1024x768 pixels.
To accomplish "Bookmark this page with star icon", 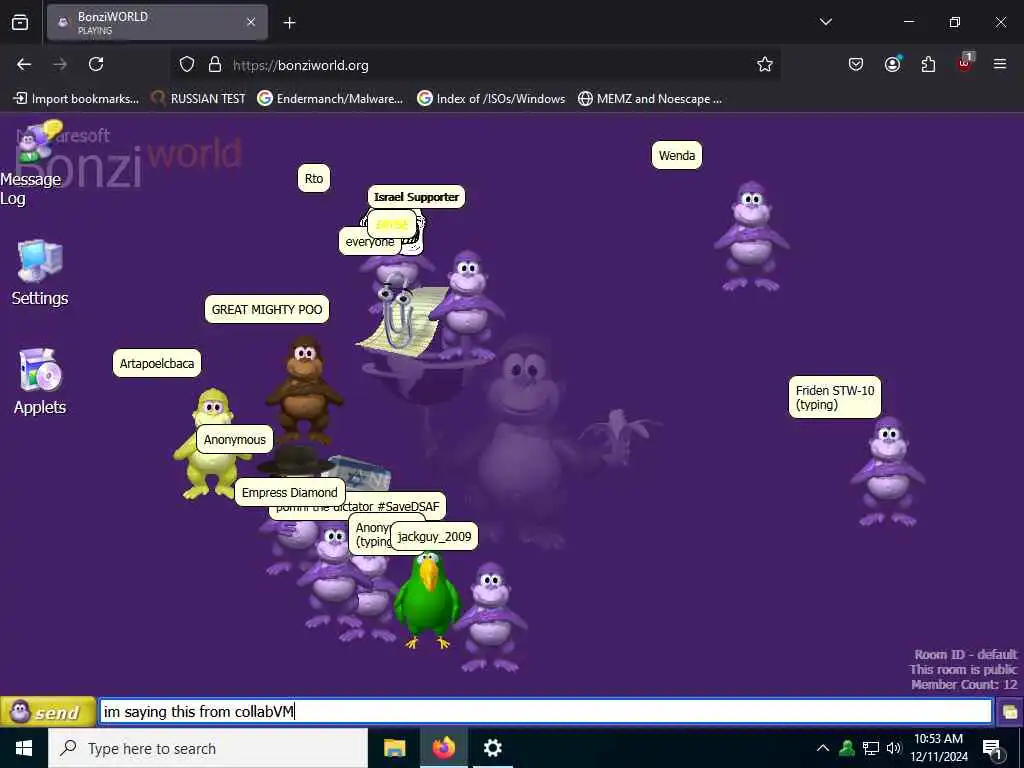I will pos(765,65).
